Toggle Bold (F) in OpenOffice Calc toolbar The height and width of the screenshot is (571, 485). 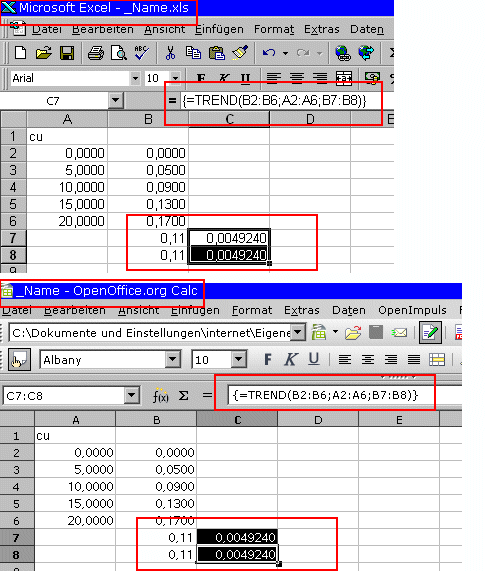[x=268, y=360]
